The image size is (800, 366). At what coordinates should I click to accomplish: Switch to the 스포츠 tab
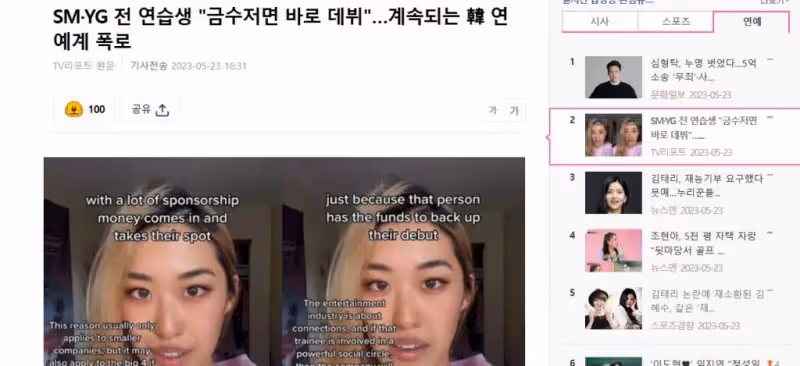point(675,21)
